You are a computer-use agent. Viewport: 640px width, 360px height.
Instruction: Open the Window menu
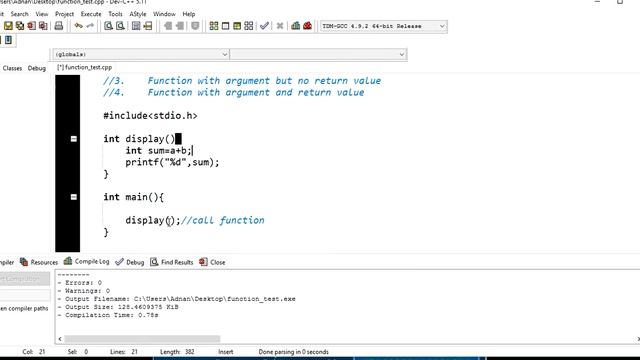click(x=164, y=14)
